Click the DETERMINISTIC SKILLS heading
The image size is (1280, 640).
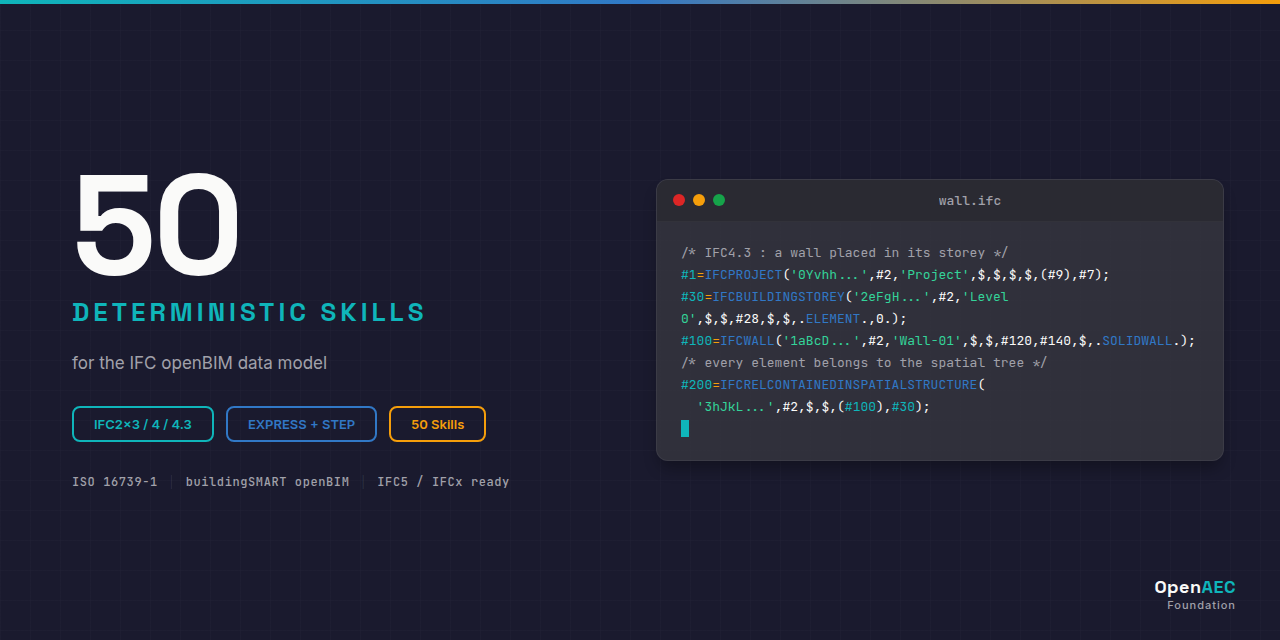tap(249, 312)
